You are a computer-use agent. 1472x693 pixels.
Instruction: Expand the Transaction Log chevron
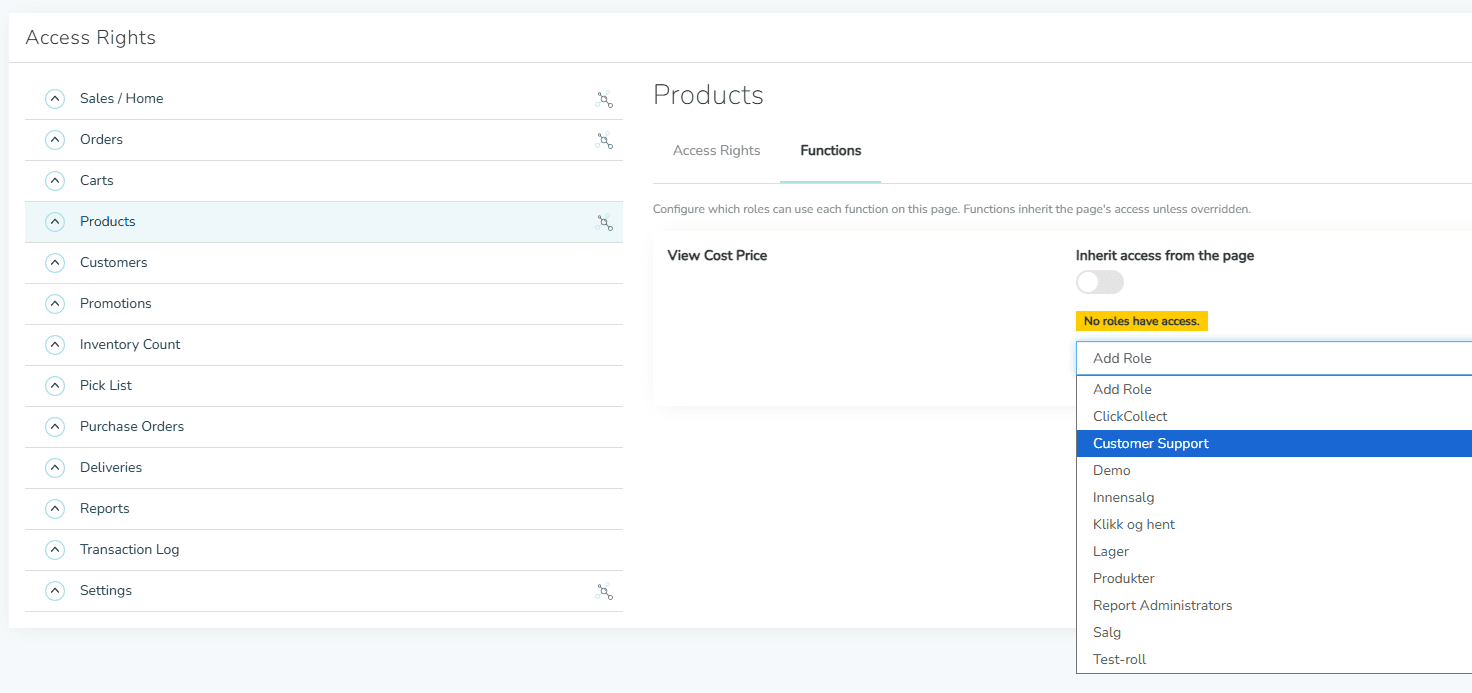click(55, 550)
